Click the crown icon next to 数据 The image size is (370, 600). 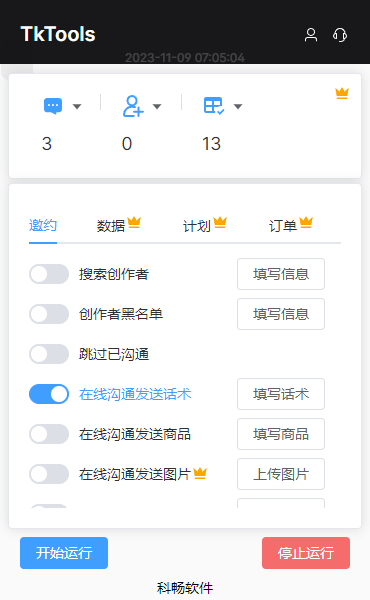coord(134,222)
